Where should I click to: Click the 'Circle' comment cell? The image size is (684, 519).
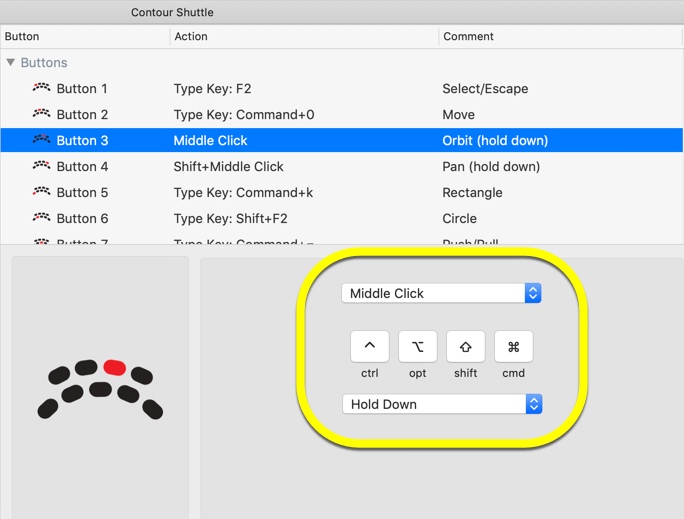(x=459, y=219)
